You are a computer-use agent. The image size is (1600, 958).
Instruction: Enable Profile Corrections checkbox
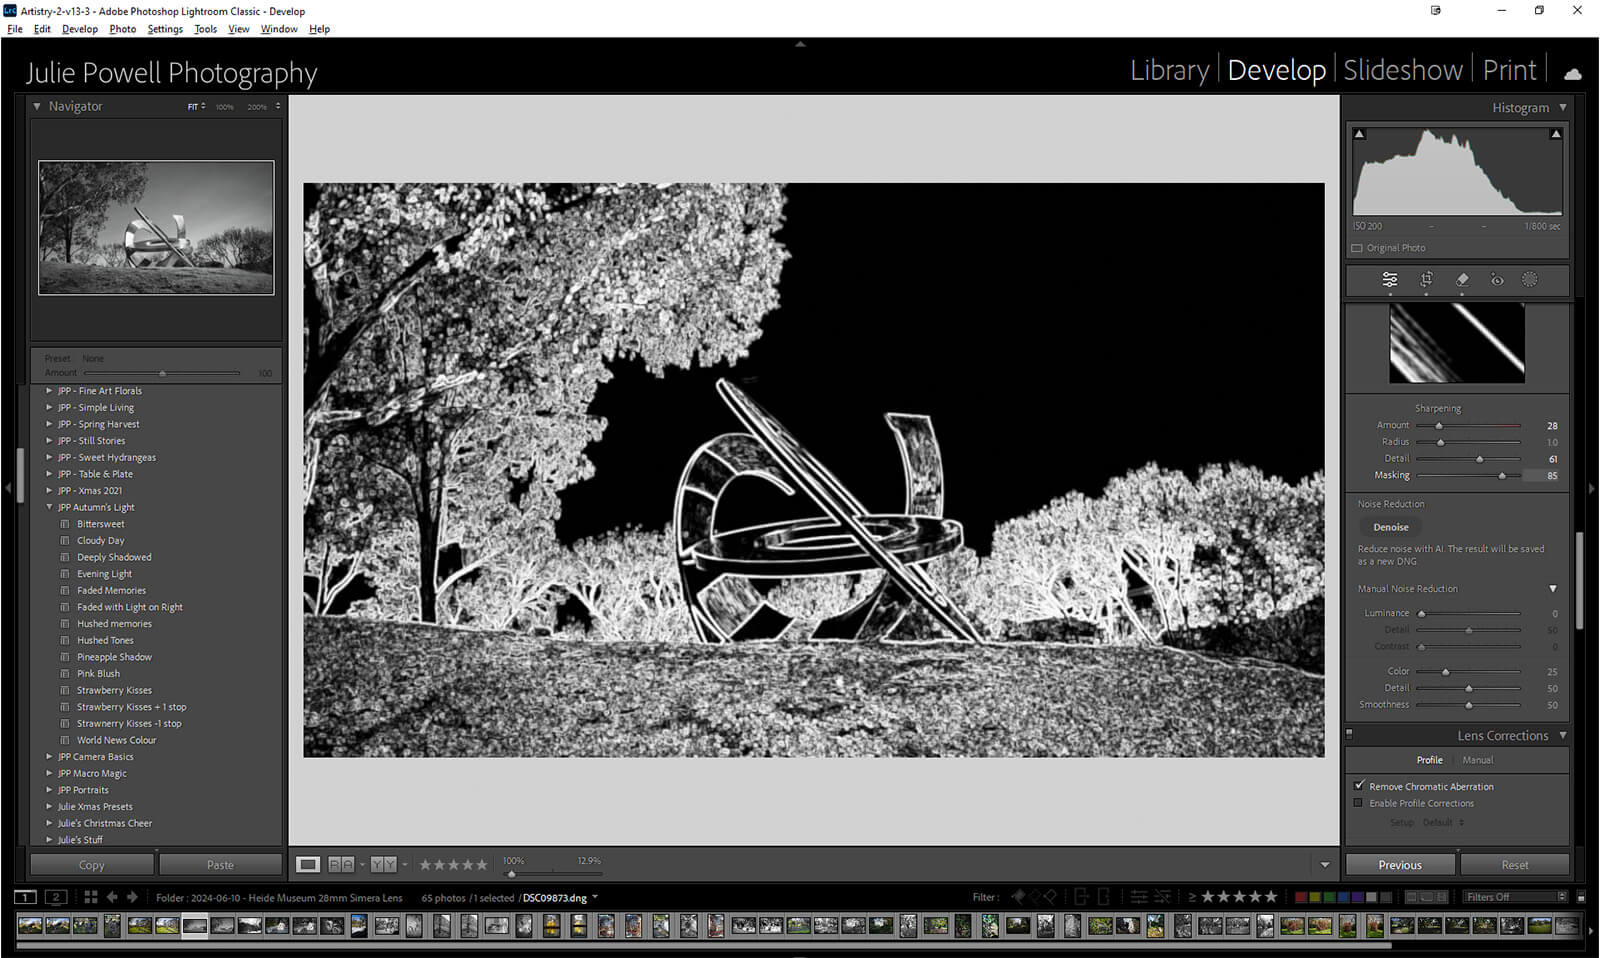pyautogui.click(x=1358, y=803)
